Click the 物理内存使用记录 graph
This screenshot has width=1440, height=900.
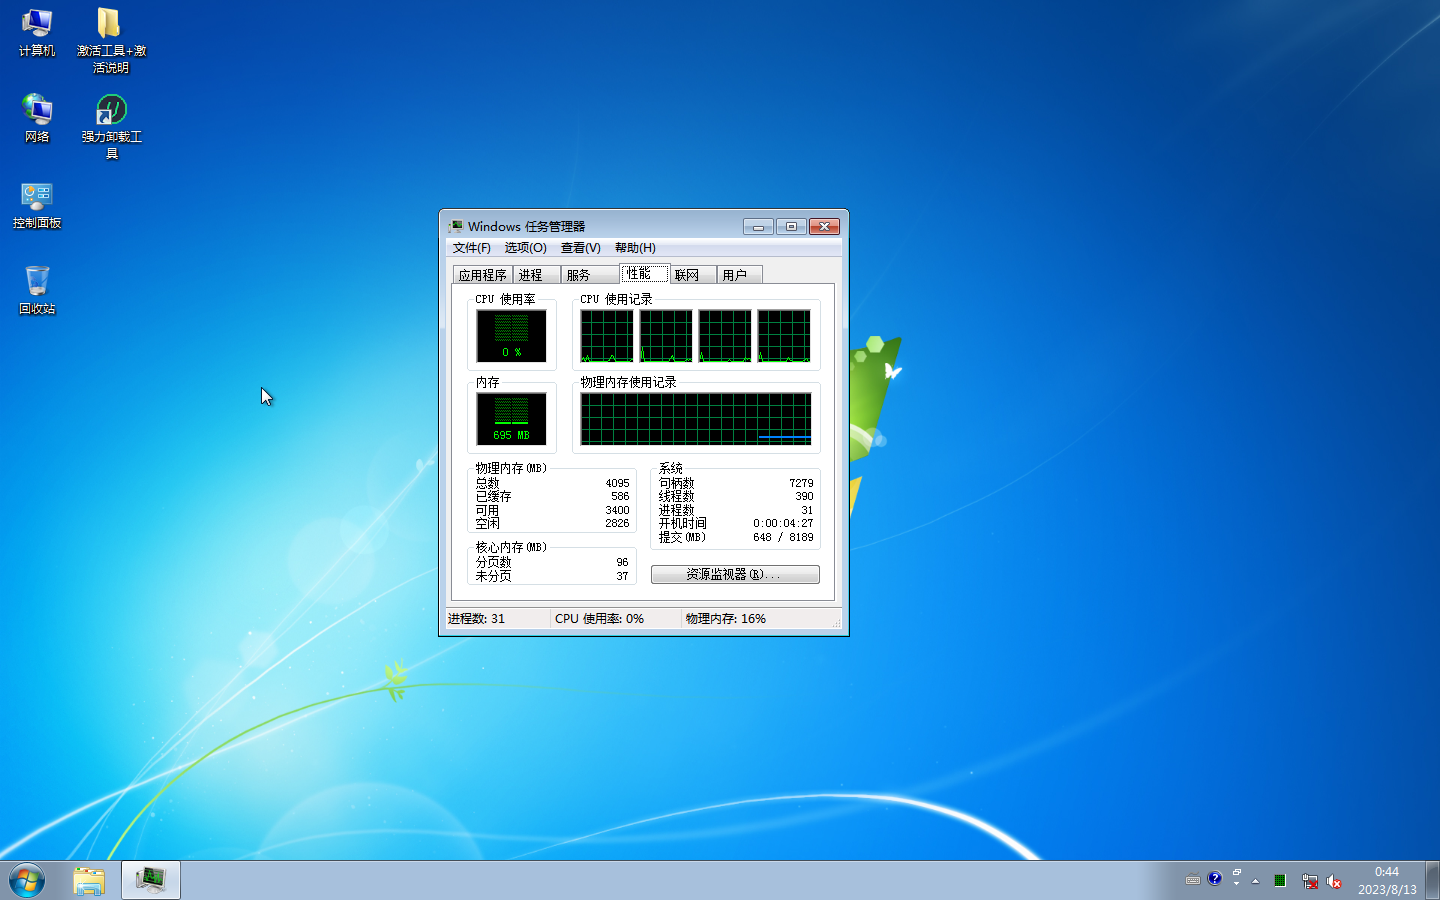[x=696, y=418]
